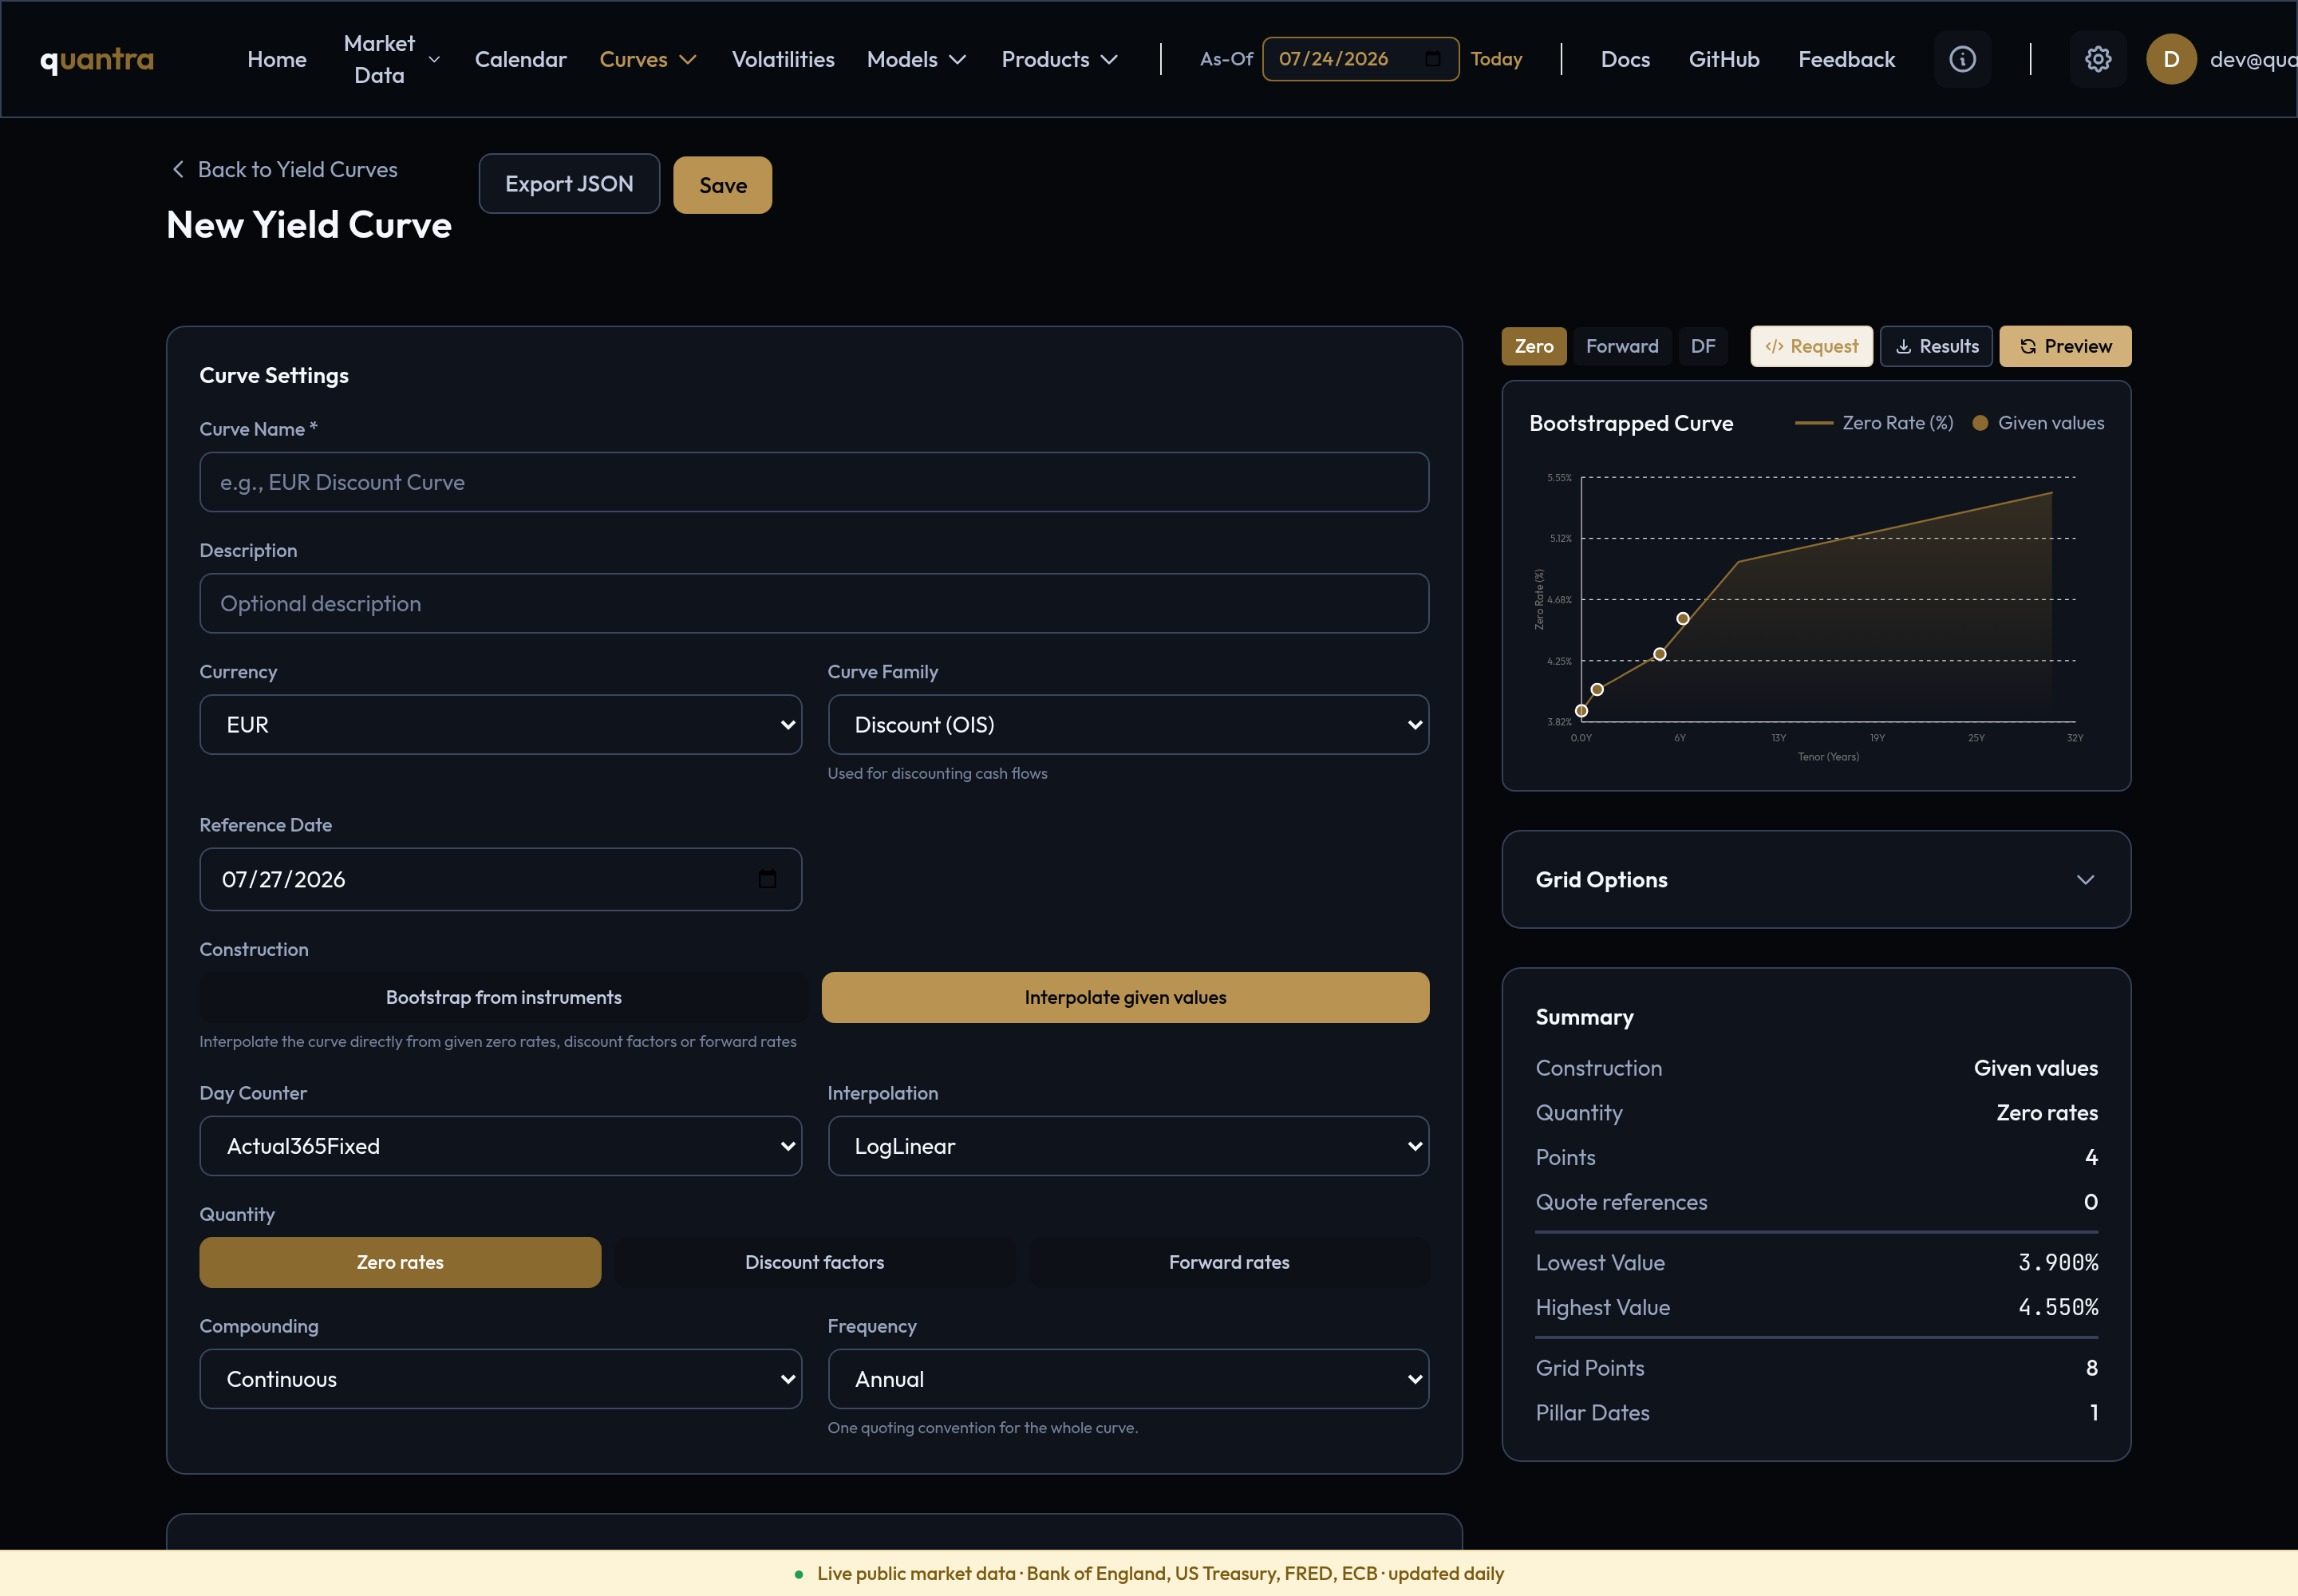Open the Feedback link
The width and height of the screenshot is (2298, 1596).
(x=1846, y=59)
